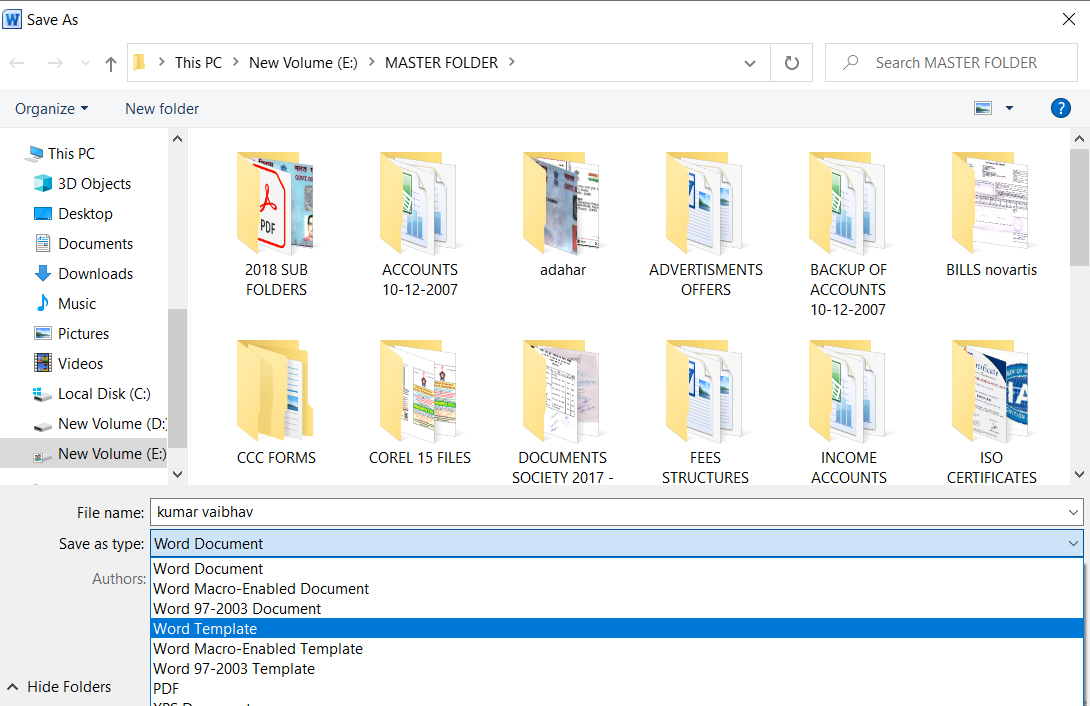This screenshot has height=706, width=1090.
Task: Select DOCUMENTS SOCIETY 2017 folder
Action: pyautogui.click(x=562, y=411)
